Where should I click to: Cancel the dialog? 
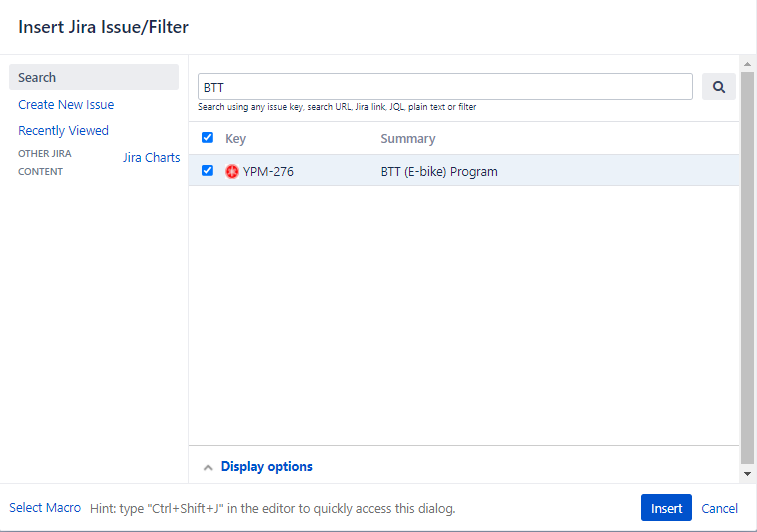719,508
